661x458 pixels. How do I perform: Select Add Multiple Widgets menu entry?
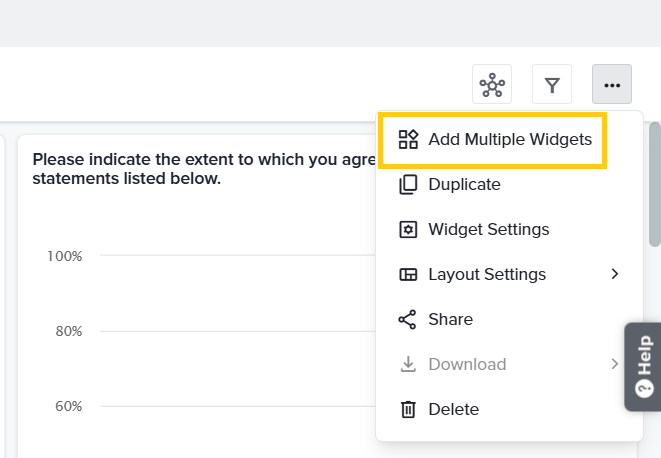pyautogui.click(x=509, y=139)
